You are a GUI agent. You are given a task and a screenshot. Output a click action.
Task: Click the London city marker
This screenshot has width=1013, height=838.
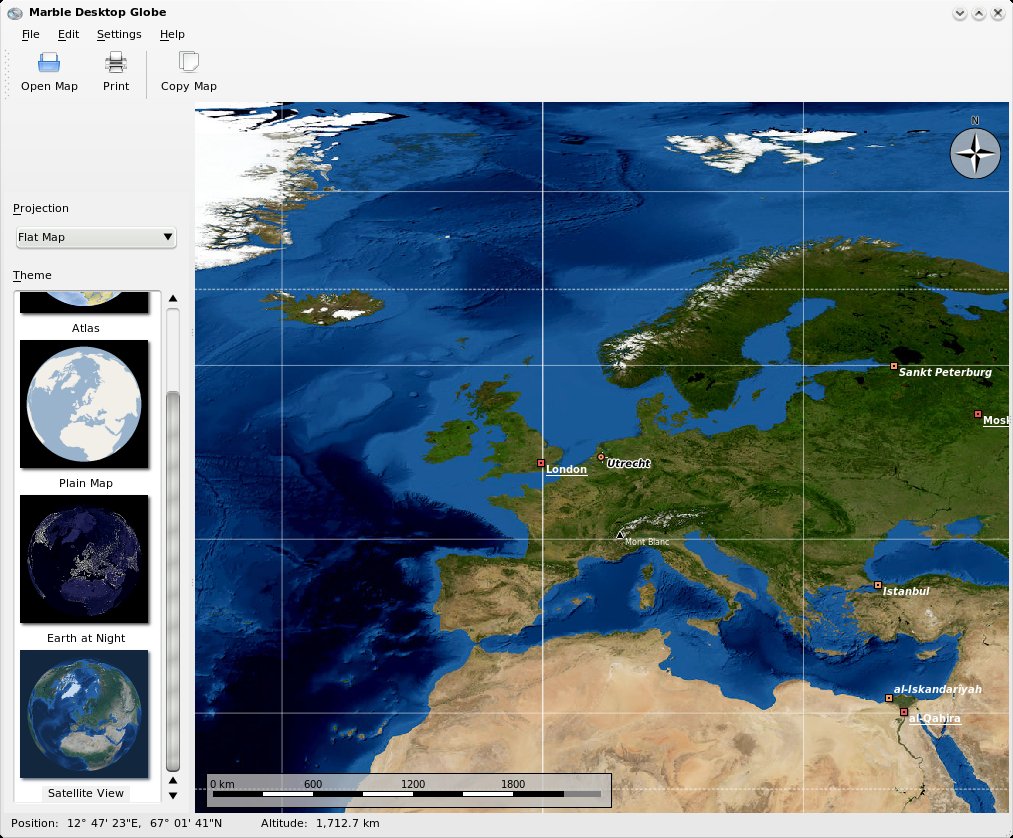coord(541,463)
